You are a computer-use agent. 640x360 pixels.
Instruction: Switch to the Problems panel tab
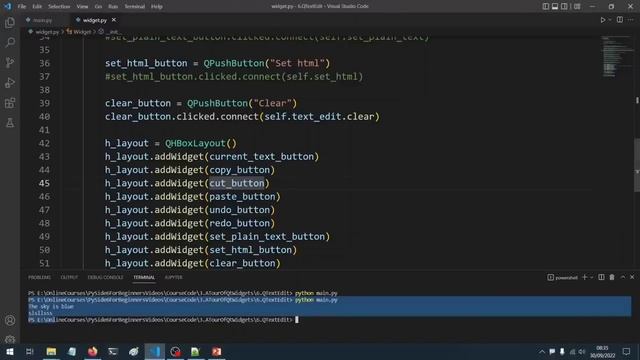click(40, 277)
